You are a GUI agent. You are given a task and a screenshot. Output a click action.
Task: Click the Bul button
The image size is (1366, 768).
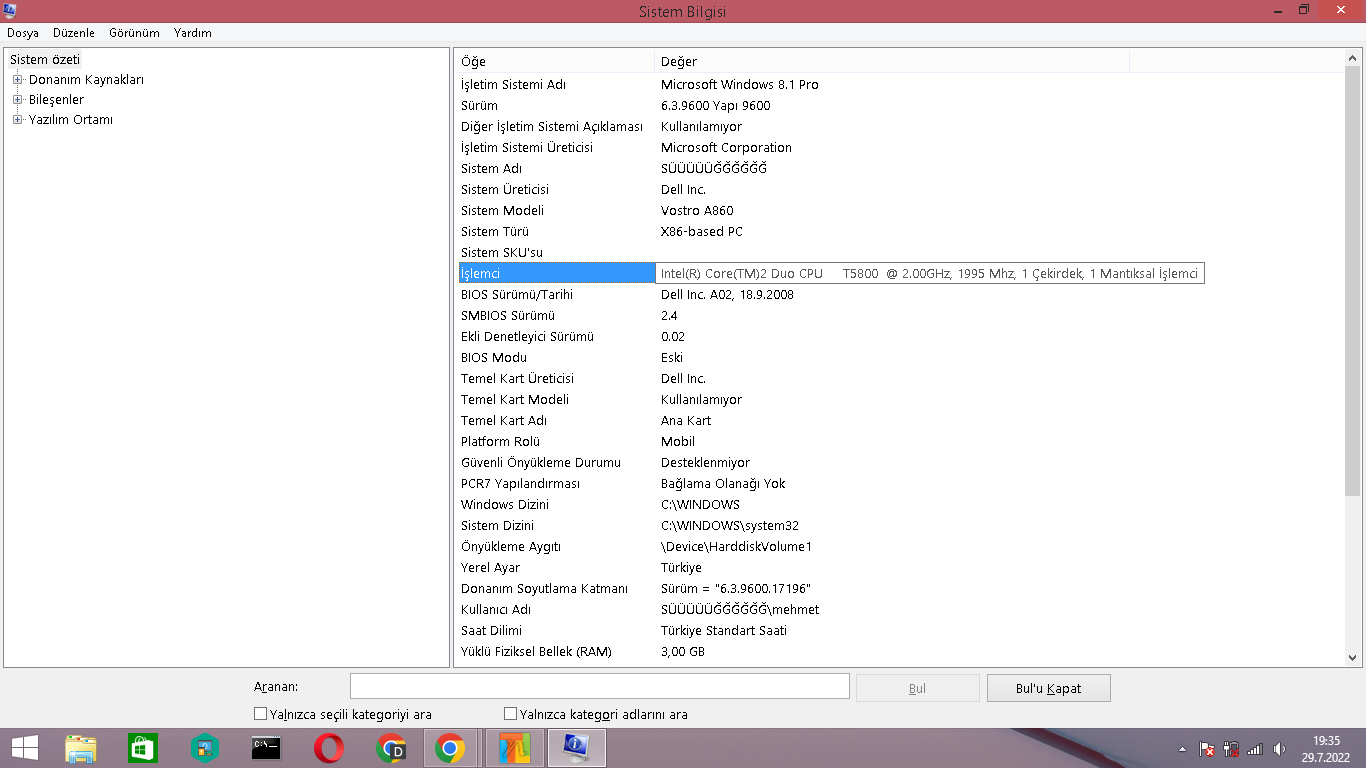[x=918, y=688]
